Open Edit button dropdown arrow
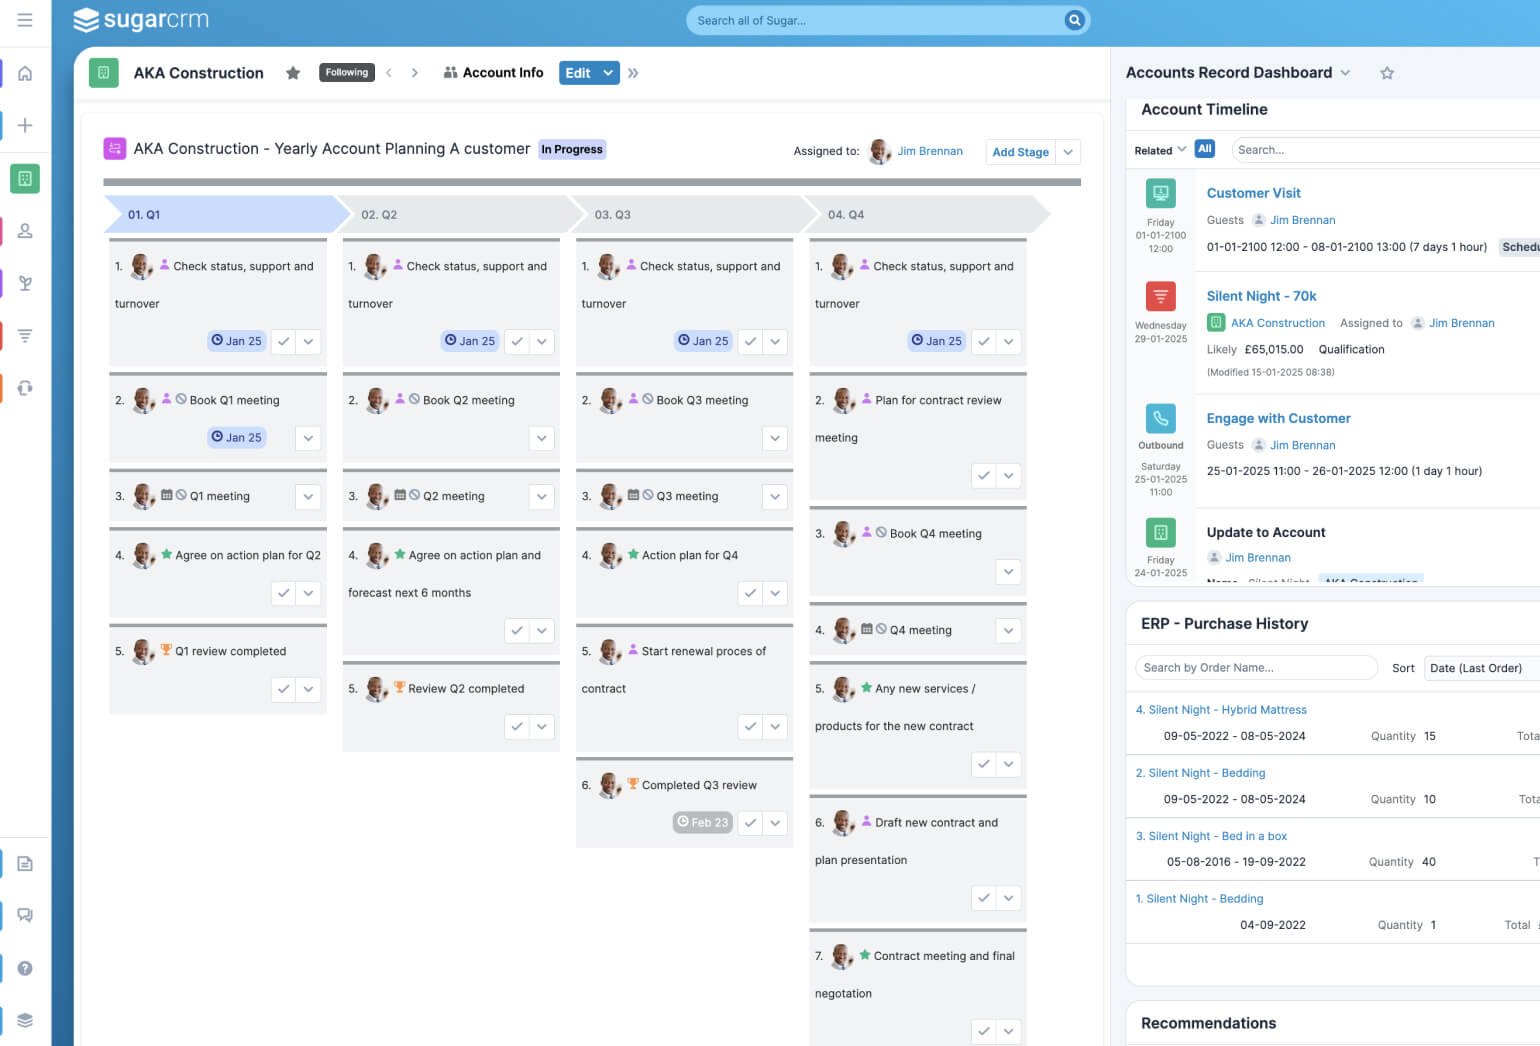Image resolution: width=1540 pixels, height=1046 pixels. (x=608, y=73)
